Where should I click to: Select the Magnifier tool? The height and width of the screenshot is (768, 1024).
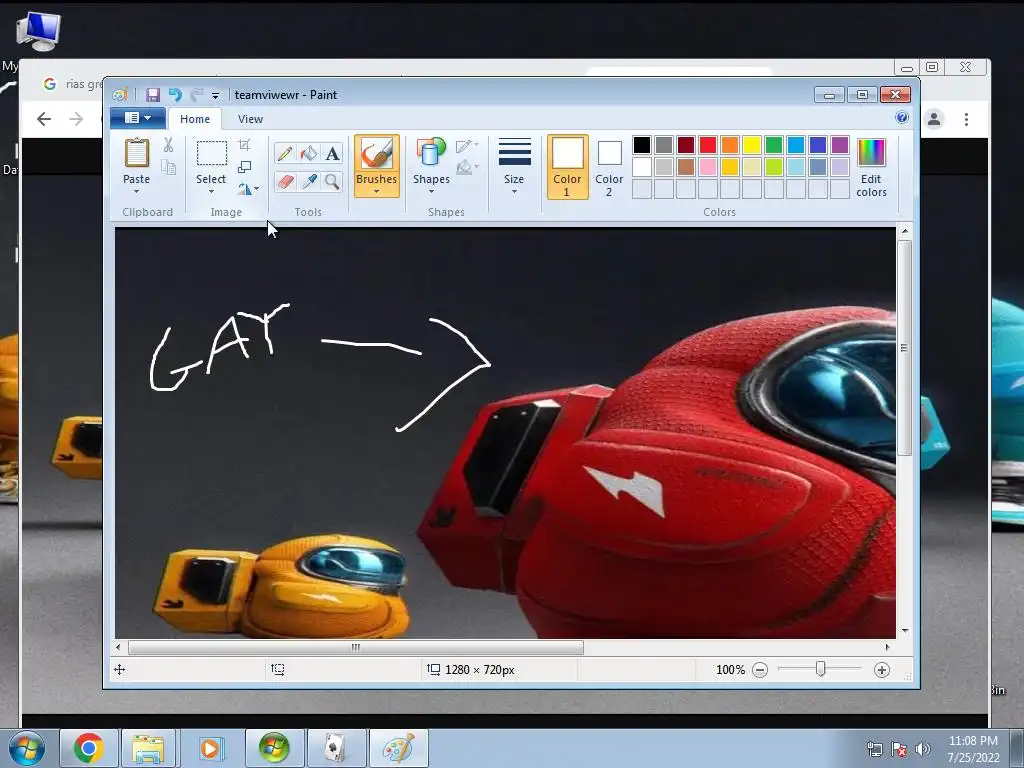(332, 181)
